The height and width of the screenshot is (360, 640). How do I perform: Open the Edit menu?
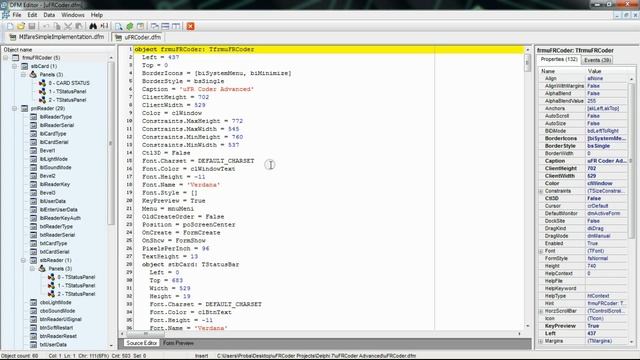[x=32, y=15]
